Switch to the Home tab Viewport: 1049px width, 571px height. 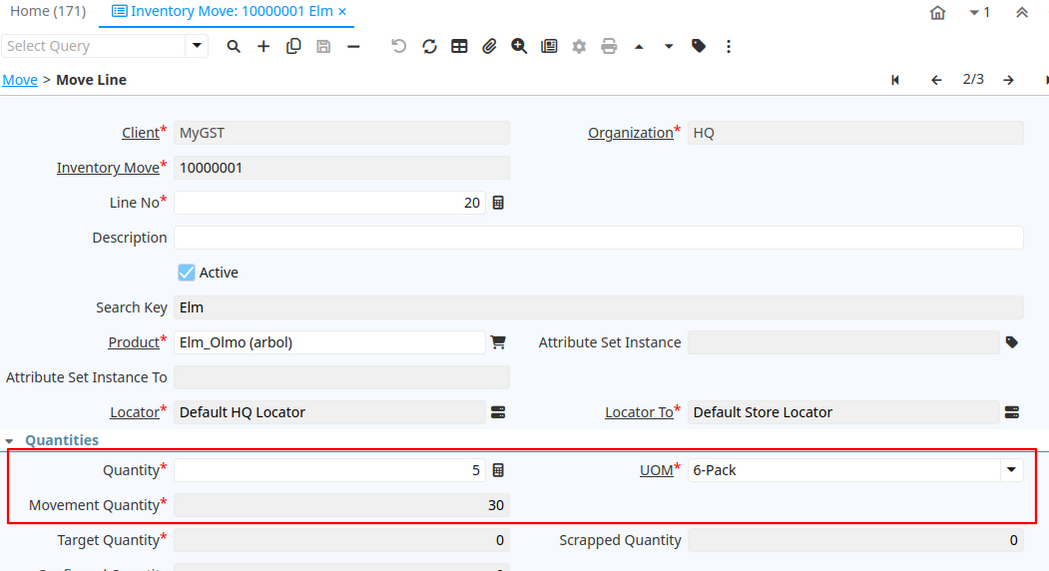click(48, 12)
